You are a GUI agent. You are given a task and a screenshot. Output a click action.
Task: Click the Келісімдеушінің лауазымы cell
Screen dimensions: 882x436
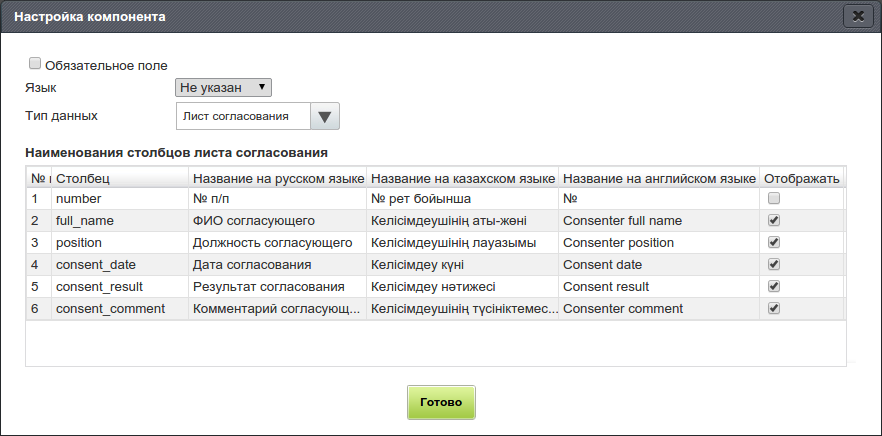(x=462, y=242)
